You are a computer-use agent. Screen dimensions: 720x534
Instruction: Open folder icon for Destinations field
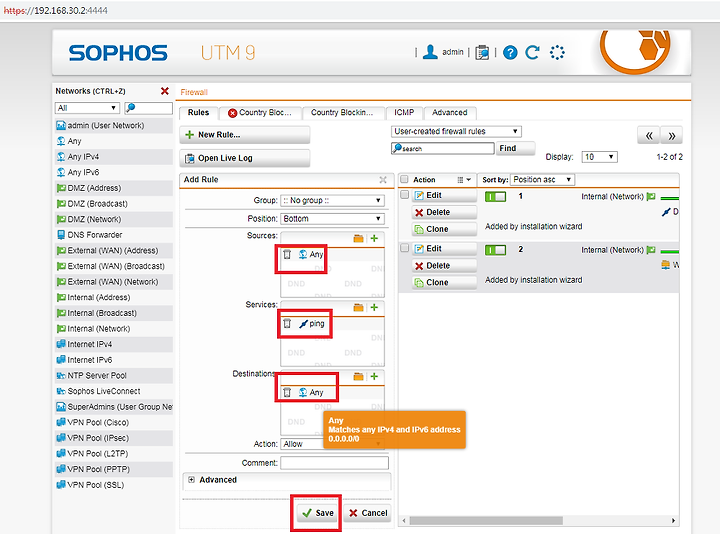click(x=359, y=377)
